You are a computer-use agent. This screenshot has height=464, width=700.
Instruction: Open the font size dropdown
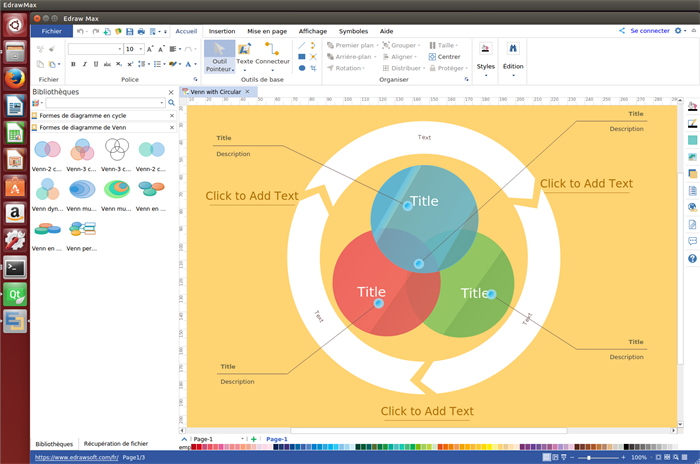(141, 48)
